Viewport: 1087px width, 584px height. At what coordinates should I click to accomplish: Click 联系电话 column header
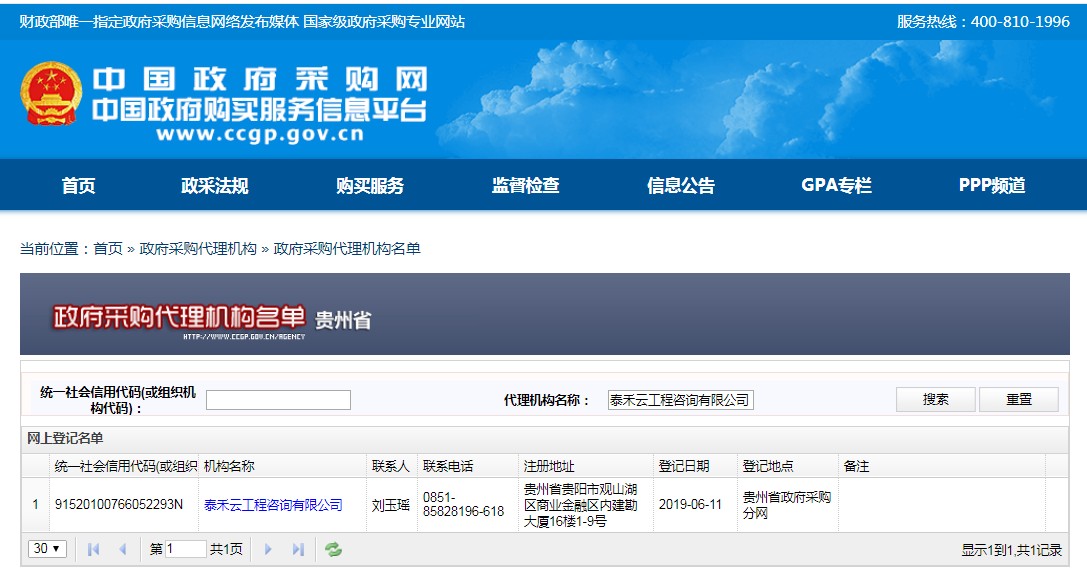(x=468, y=466)
